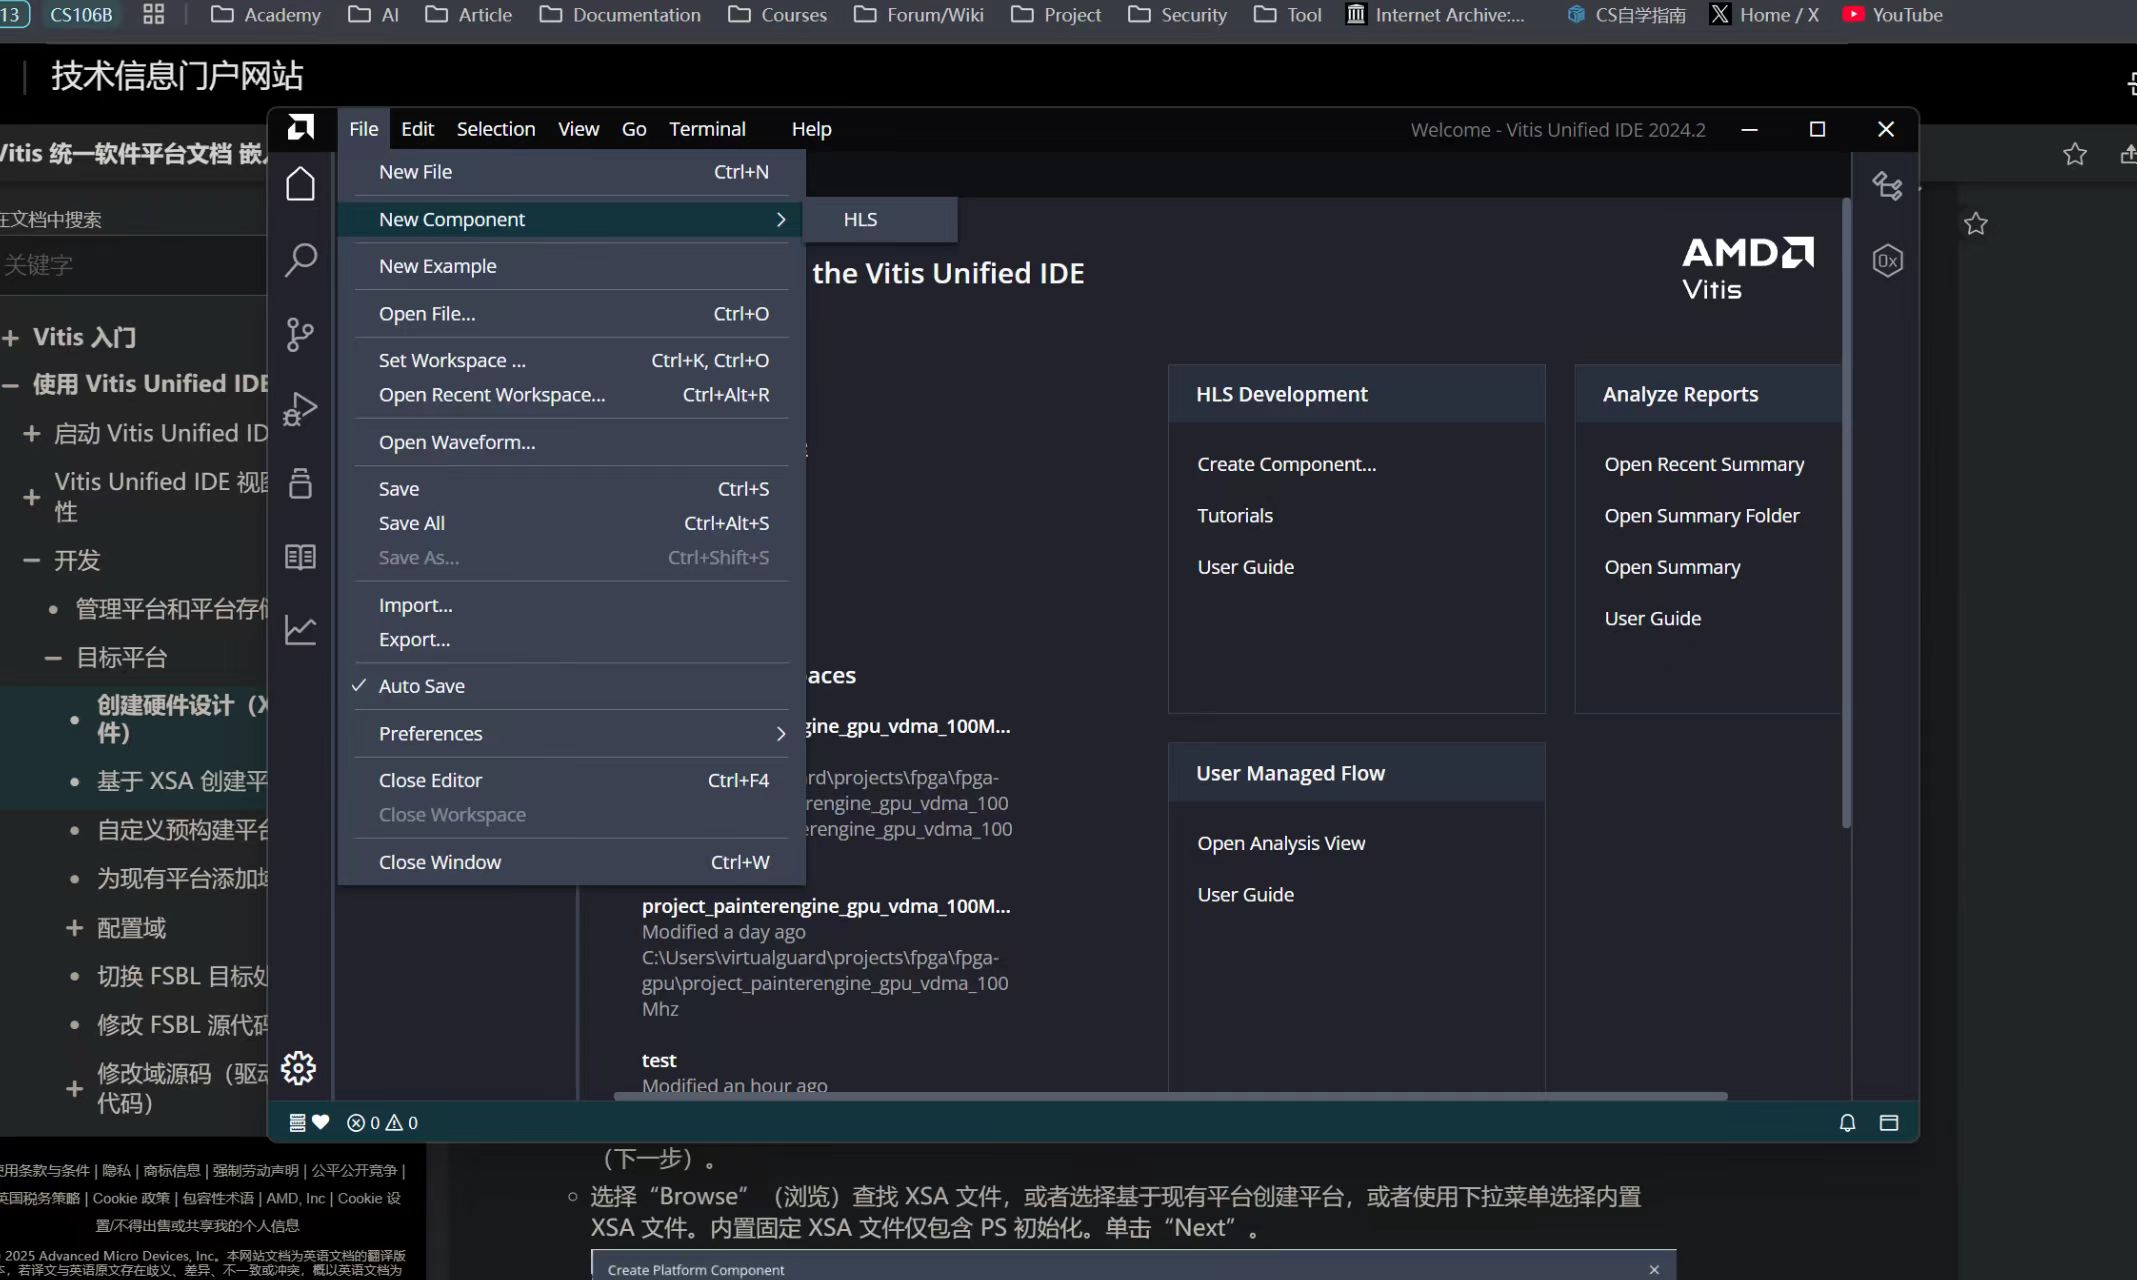Click the Welcome page horizontal scrollbar
Screen dimensions: 2137x1280
(1170, 1096)
